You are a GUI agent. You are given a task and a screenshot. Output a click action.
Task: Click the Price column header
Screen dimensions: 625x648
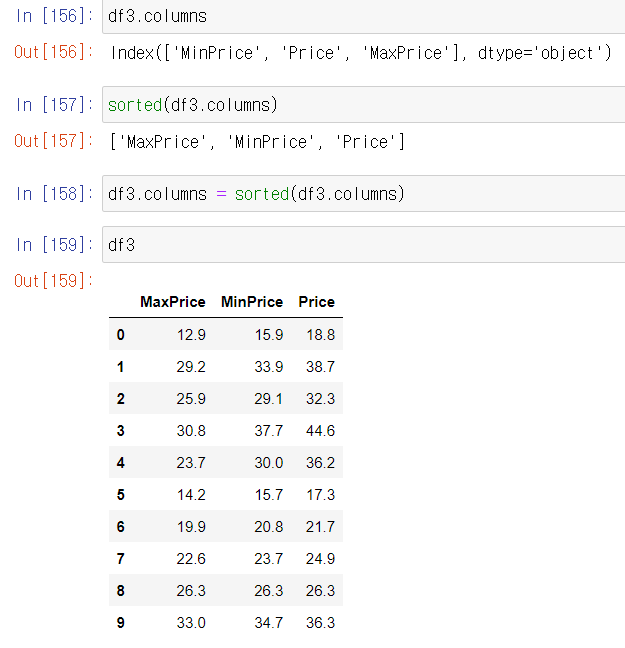(317, 302)
